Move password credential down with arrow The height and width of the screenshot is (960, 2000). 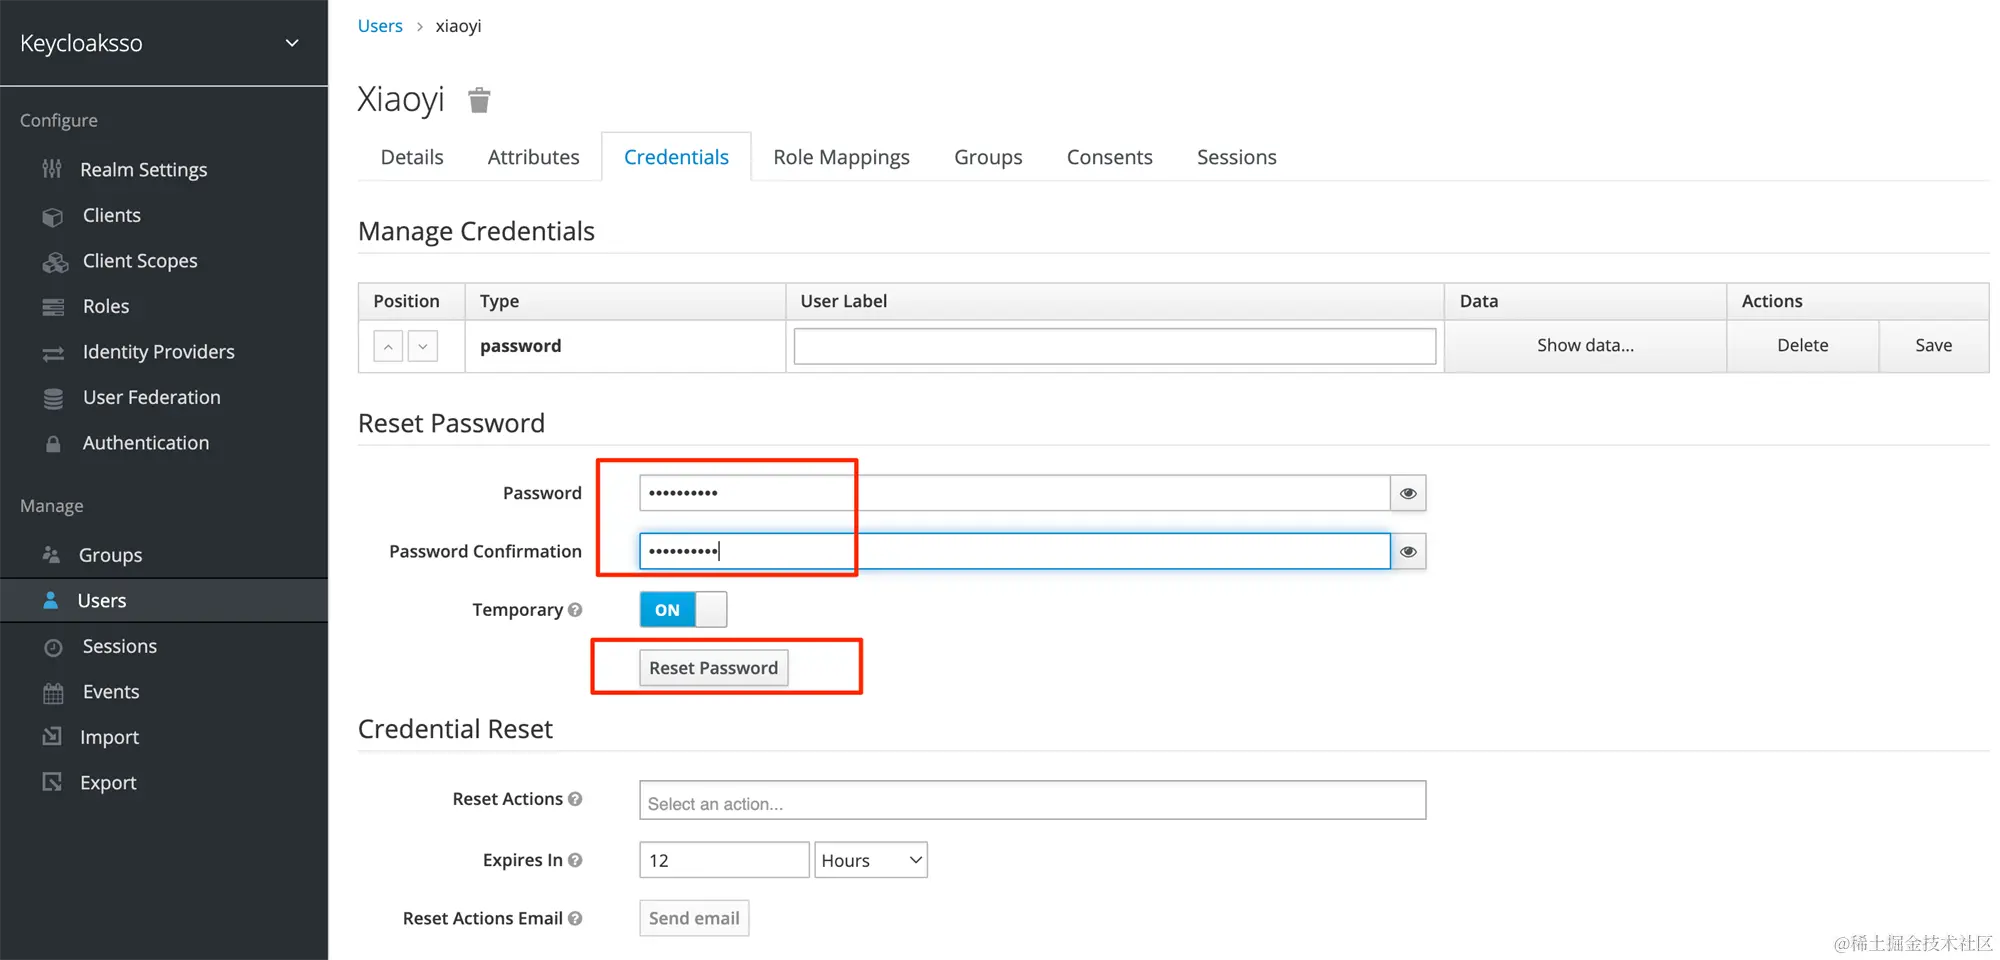423,346
